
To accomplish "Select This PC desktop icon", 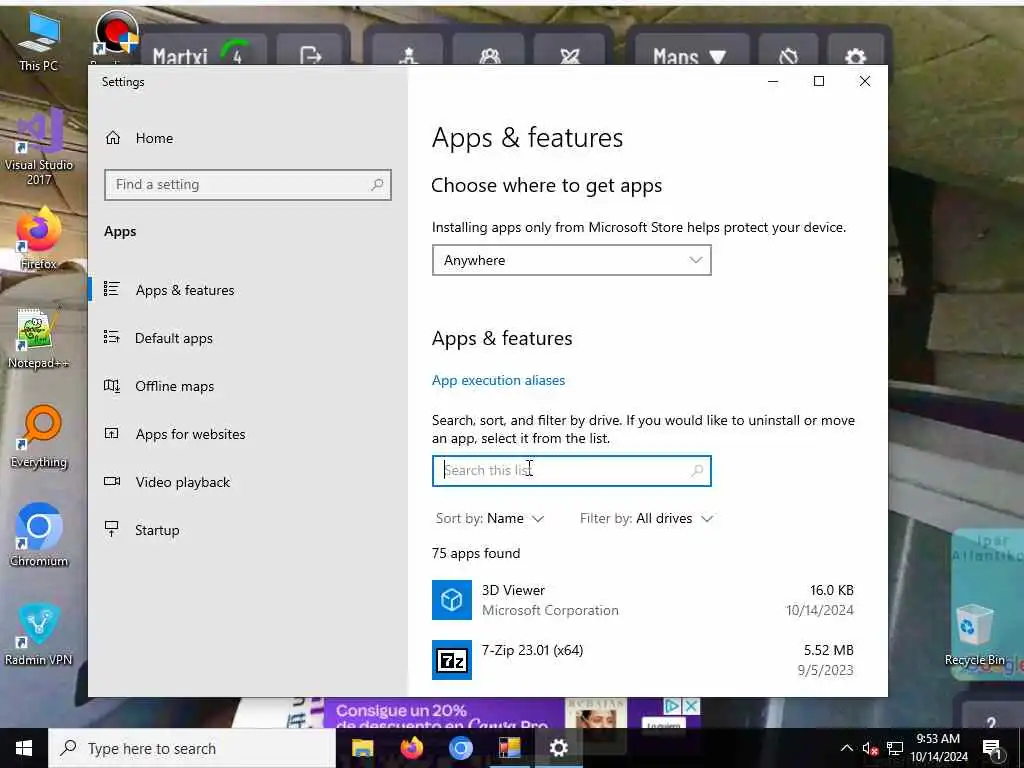I will tap(39, 42).
